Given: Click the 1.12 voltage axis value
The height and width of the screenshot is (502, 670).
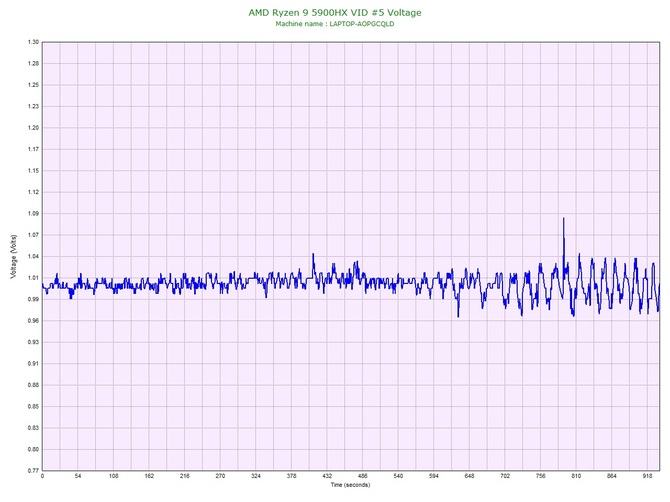Looking at the screenshot, I should tap(33, 192).
